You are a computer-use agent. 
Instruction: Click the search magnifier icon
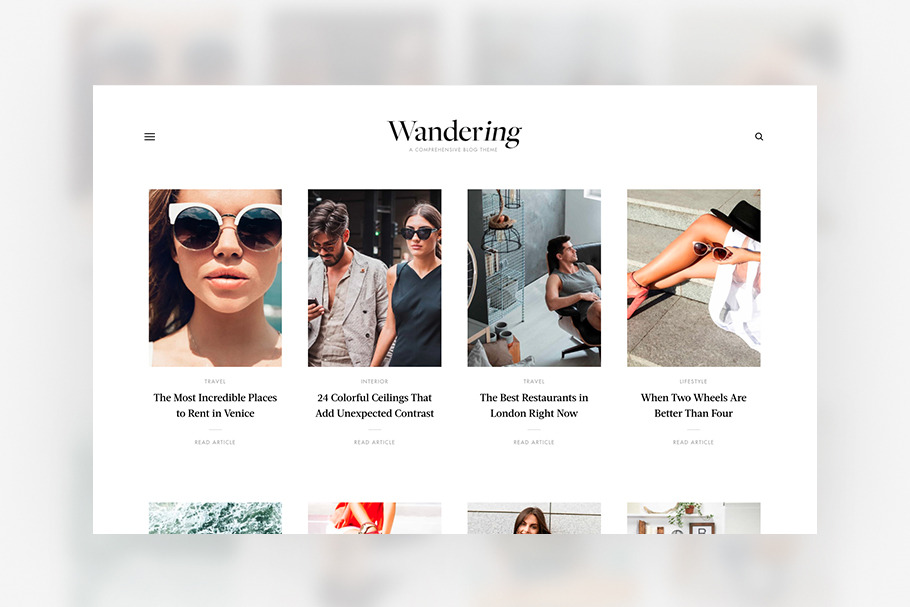759,136
